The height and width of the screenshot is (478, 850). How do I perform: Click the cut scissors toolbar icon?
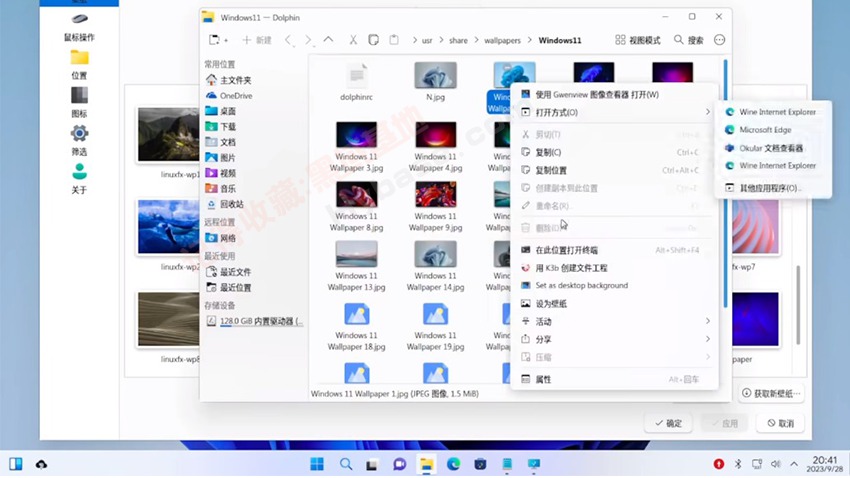353,40
